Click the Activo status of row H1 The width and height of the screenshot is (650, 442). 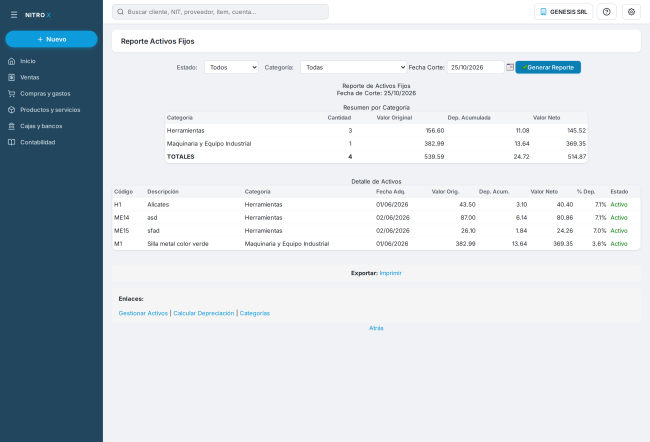619,204
